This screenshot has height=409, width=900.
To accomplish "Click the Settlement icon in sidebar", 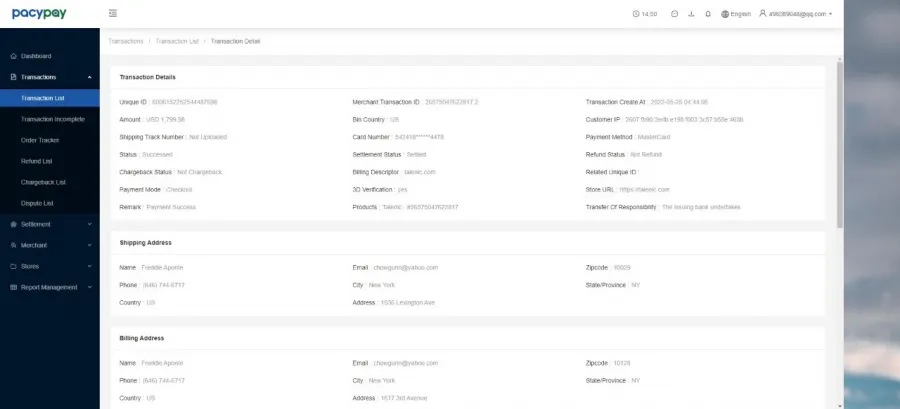I will pyautogui.click(x=14, y=224).
